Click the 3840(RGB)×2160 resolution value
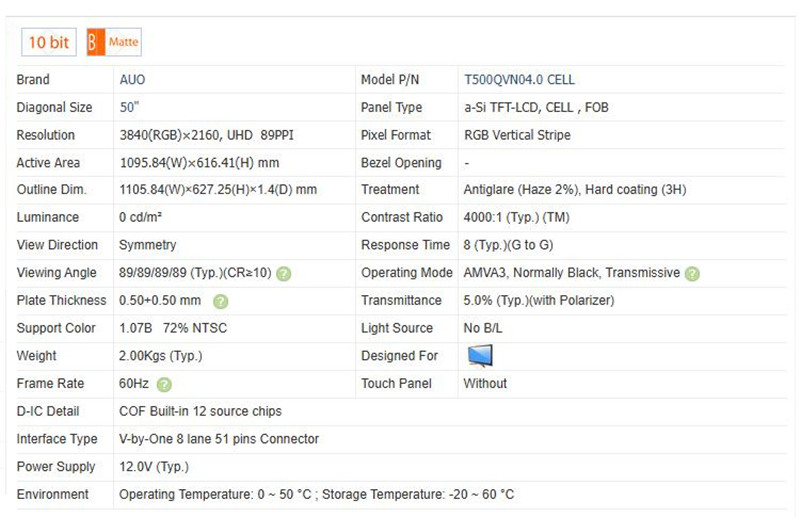Viewport: 800px width, 517px height. 205,135
